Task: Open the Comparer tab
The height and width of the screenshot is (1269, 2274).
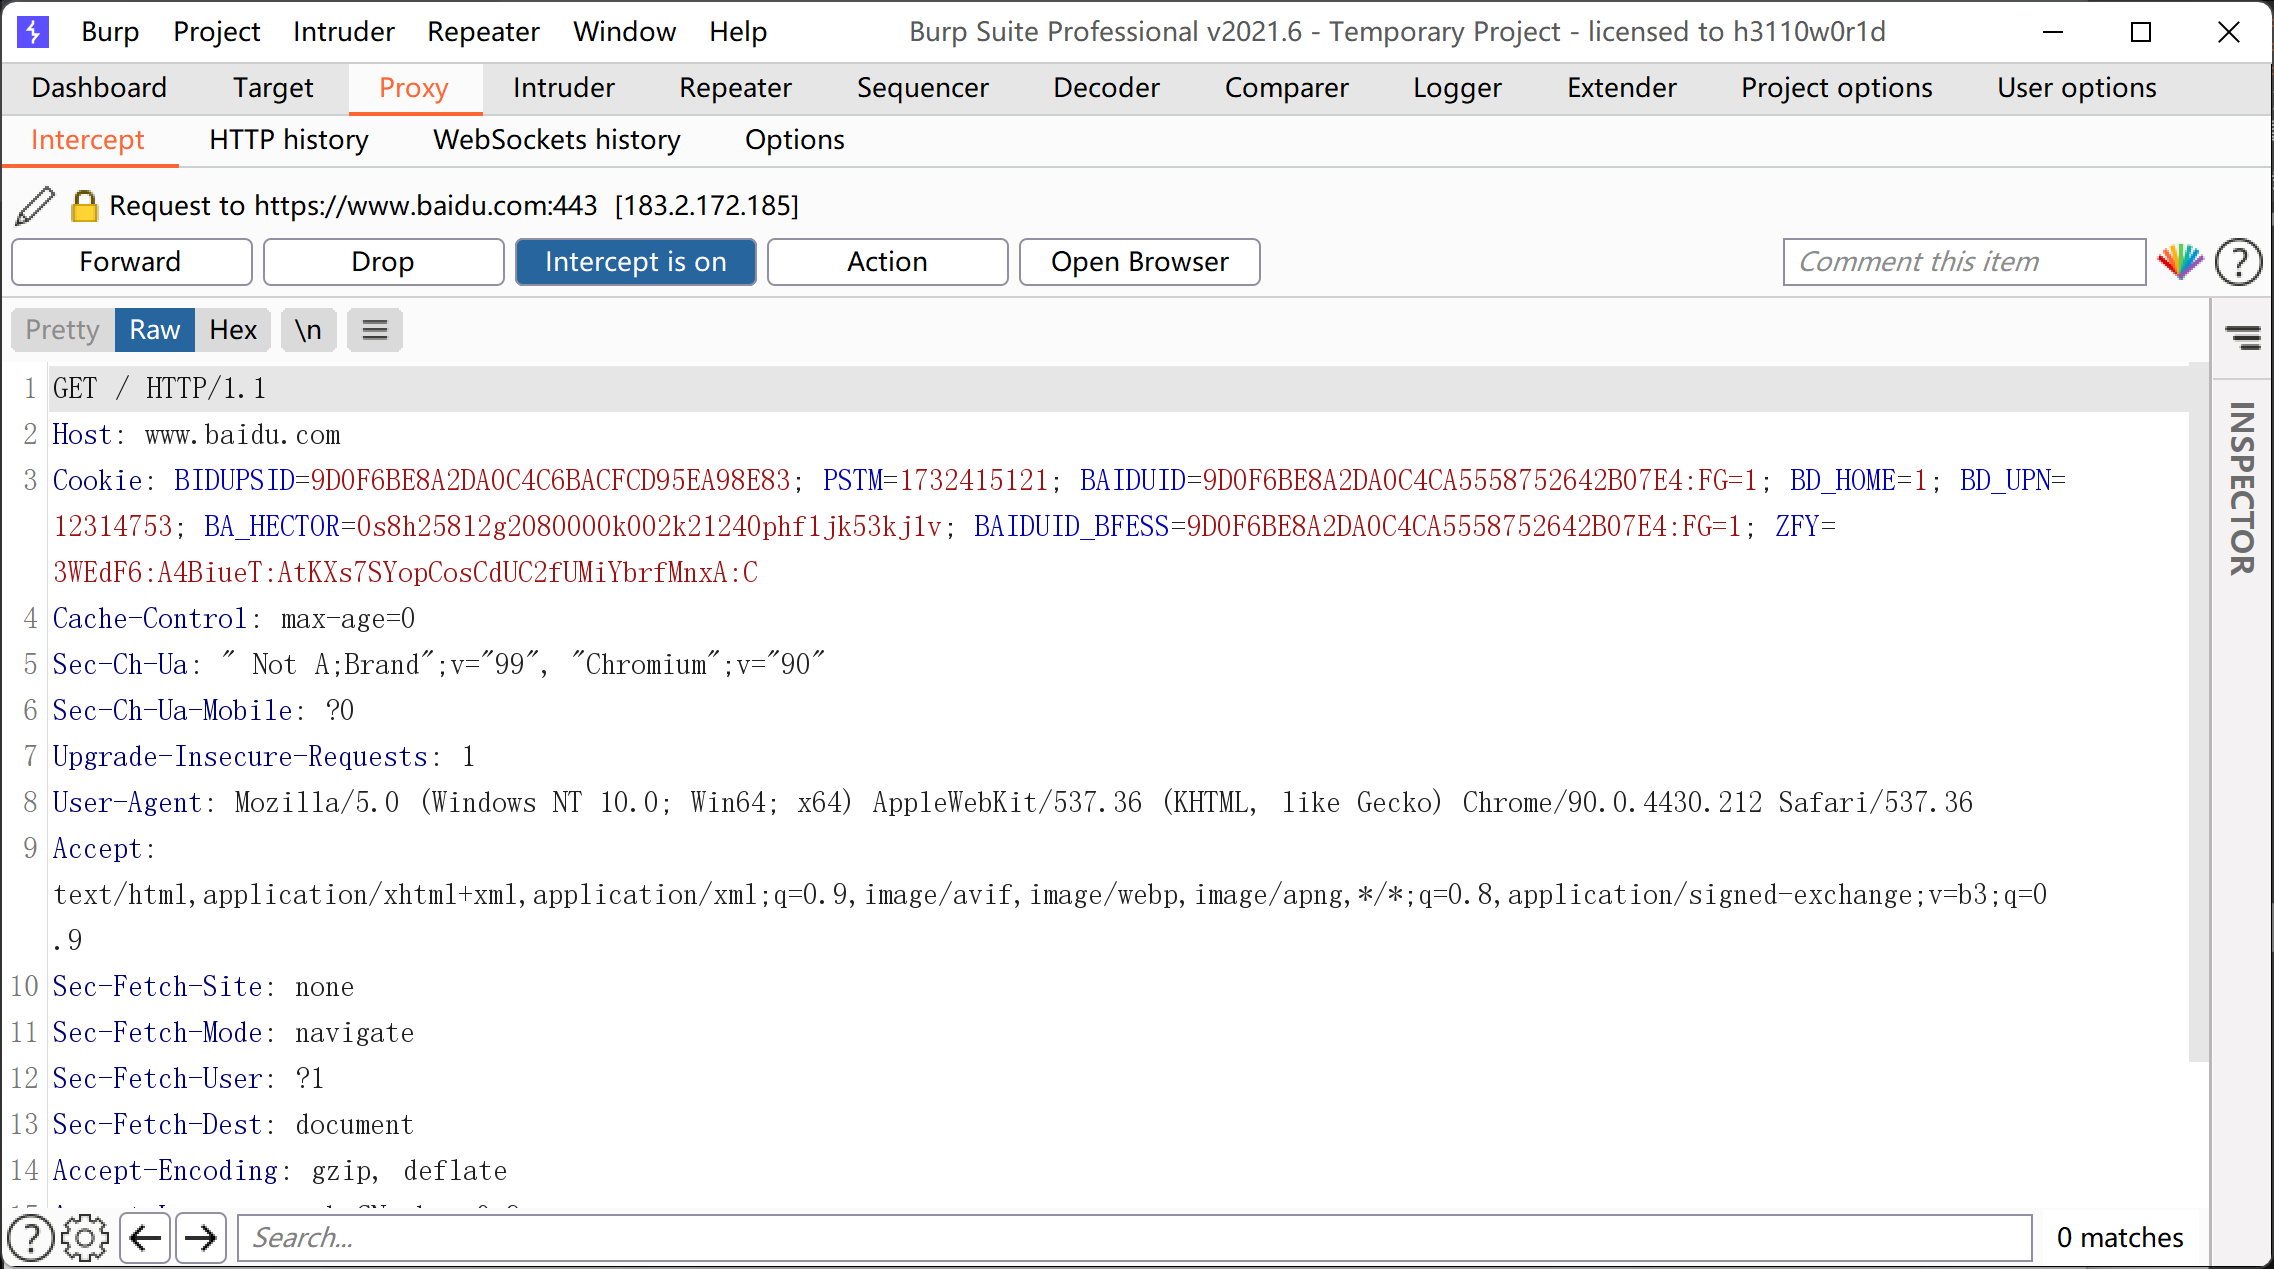Action: (1287, 88)
